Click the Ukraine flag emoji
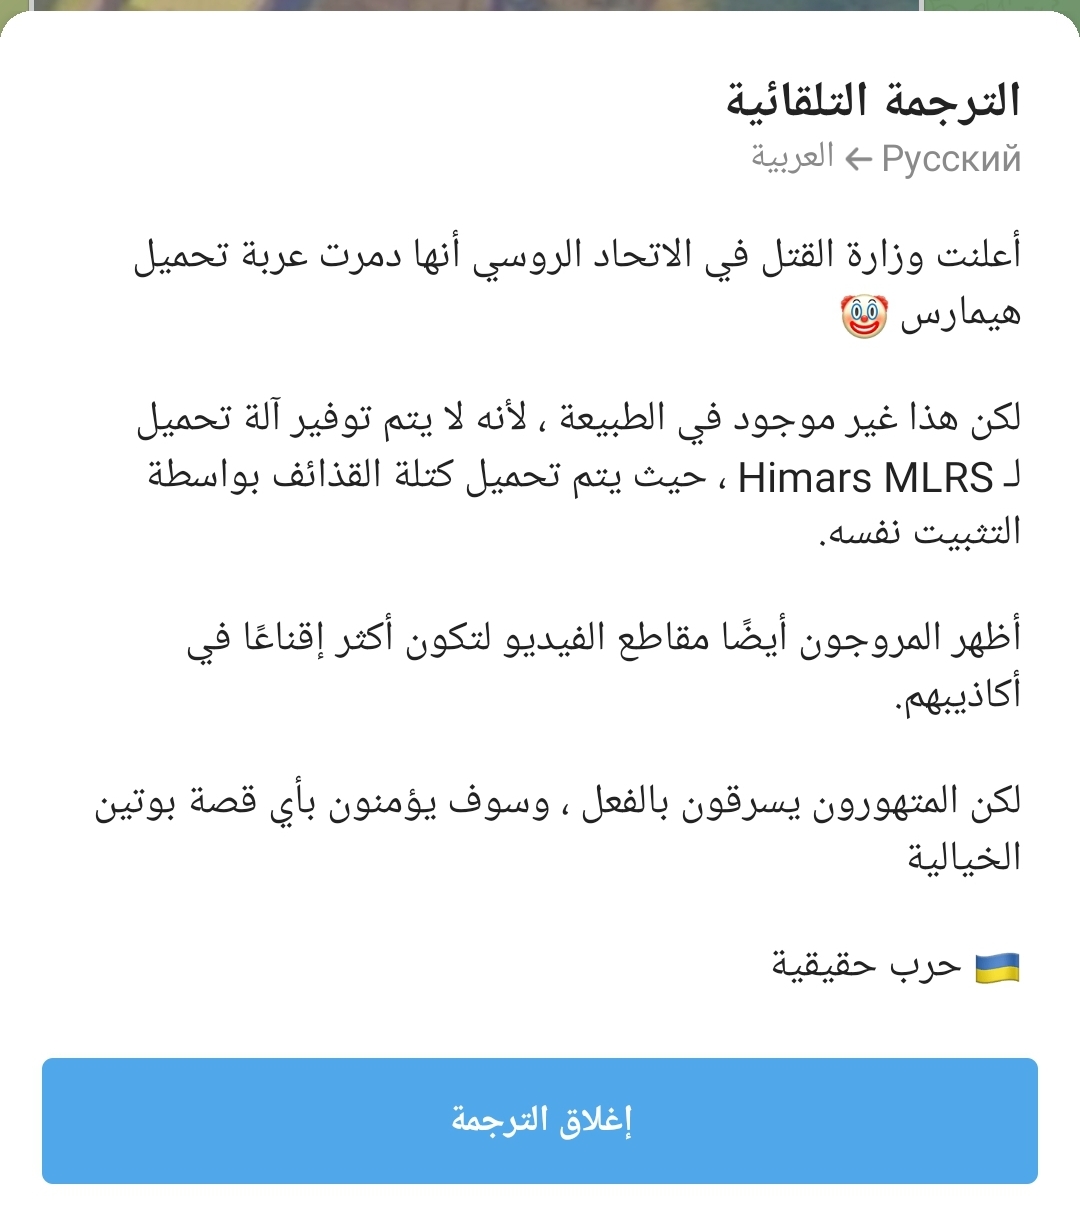The height and width of the screenshot is (1226, 1080). coord(997,967)
